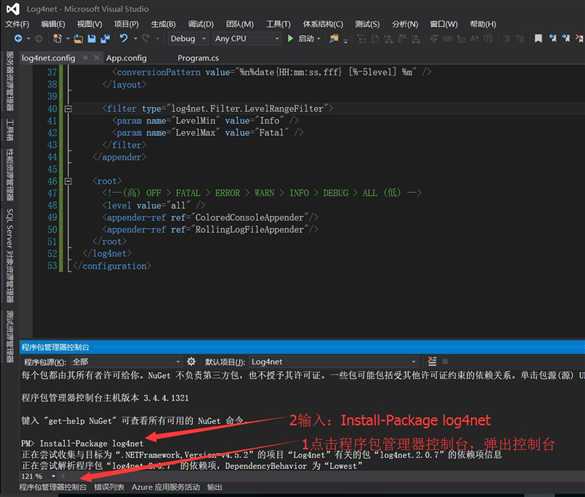585x497 pixels.
Task: Switch to the Azure 应用服务活动 tab
Action: (166, 487)
